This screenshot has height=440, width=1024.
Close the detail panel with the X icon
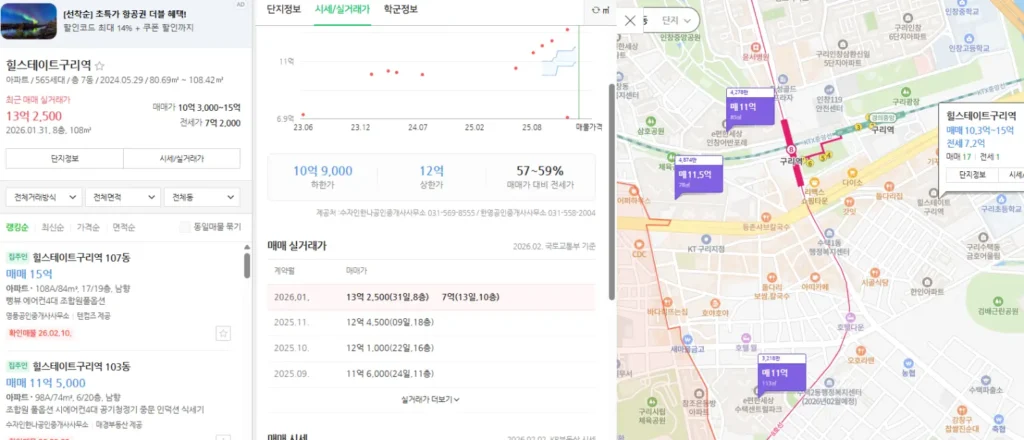coord(630,20)
